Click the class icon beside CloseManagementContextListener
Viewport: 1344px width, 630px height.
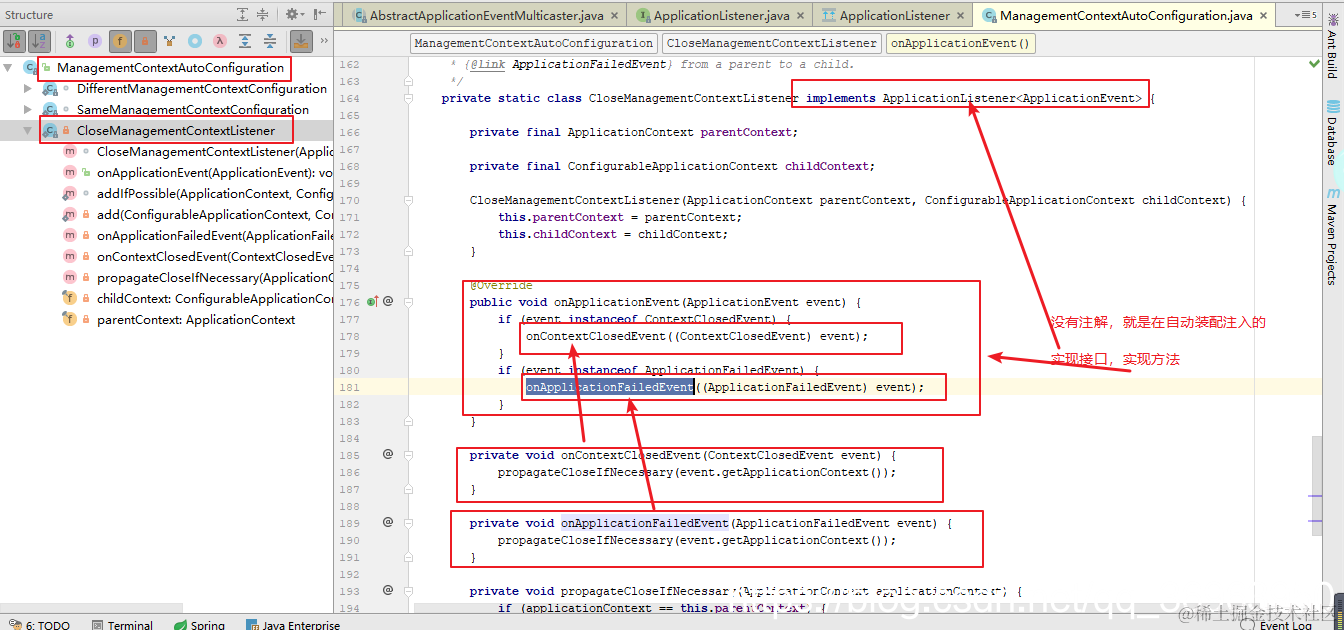pos(50,131)
